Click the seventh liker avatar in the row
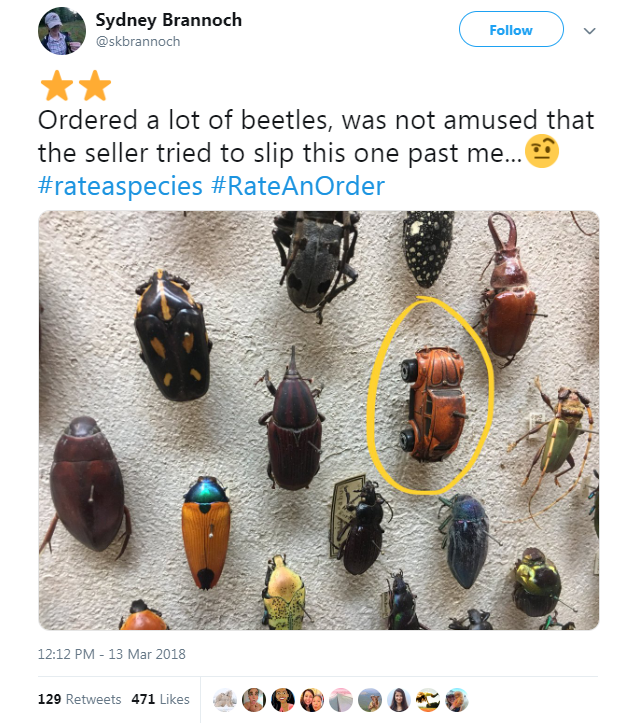 point(398,699)
